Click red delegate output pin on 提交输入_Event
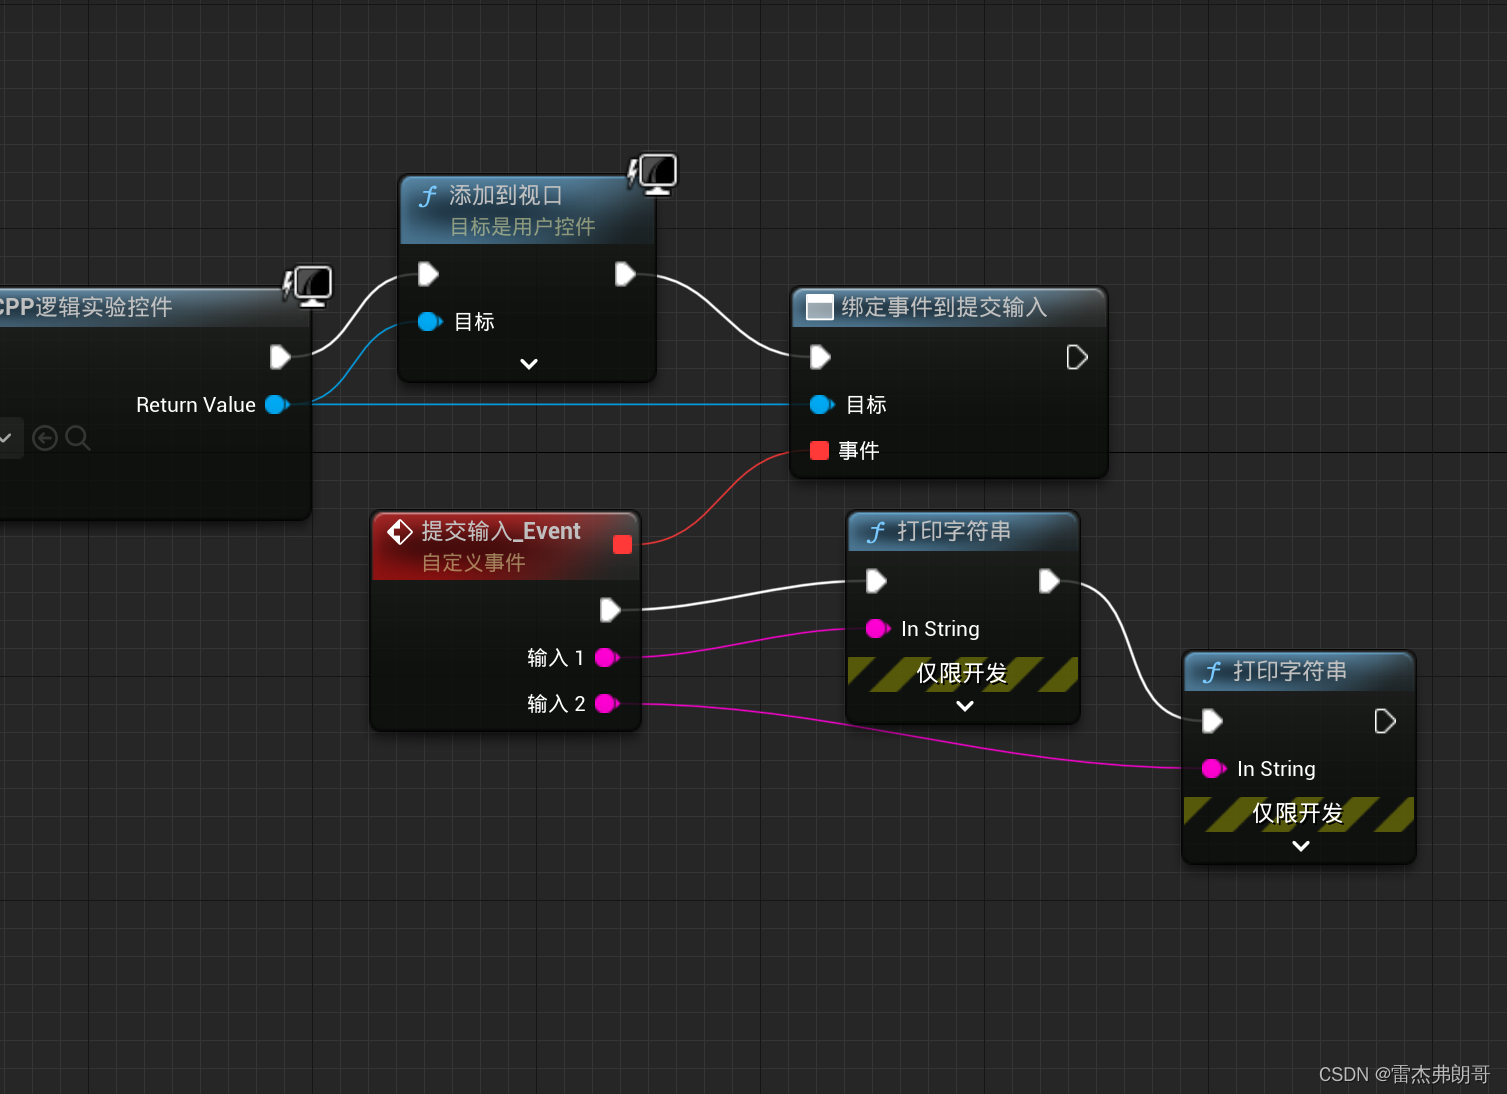The height and width of the screenshot is (1094, 1507). (x=622, y=544)
